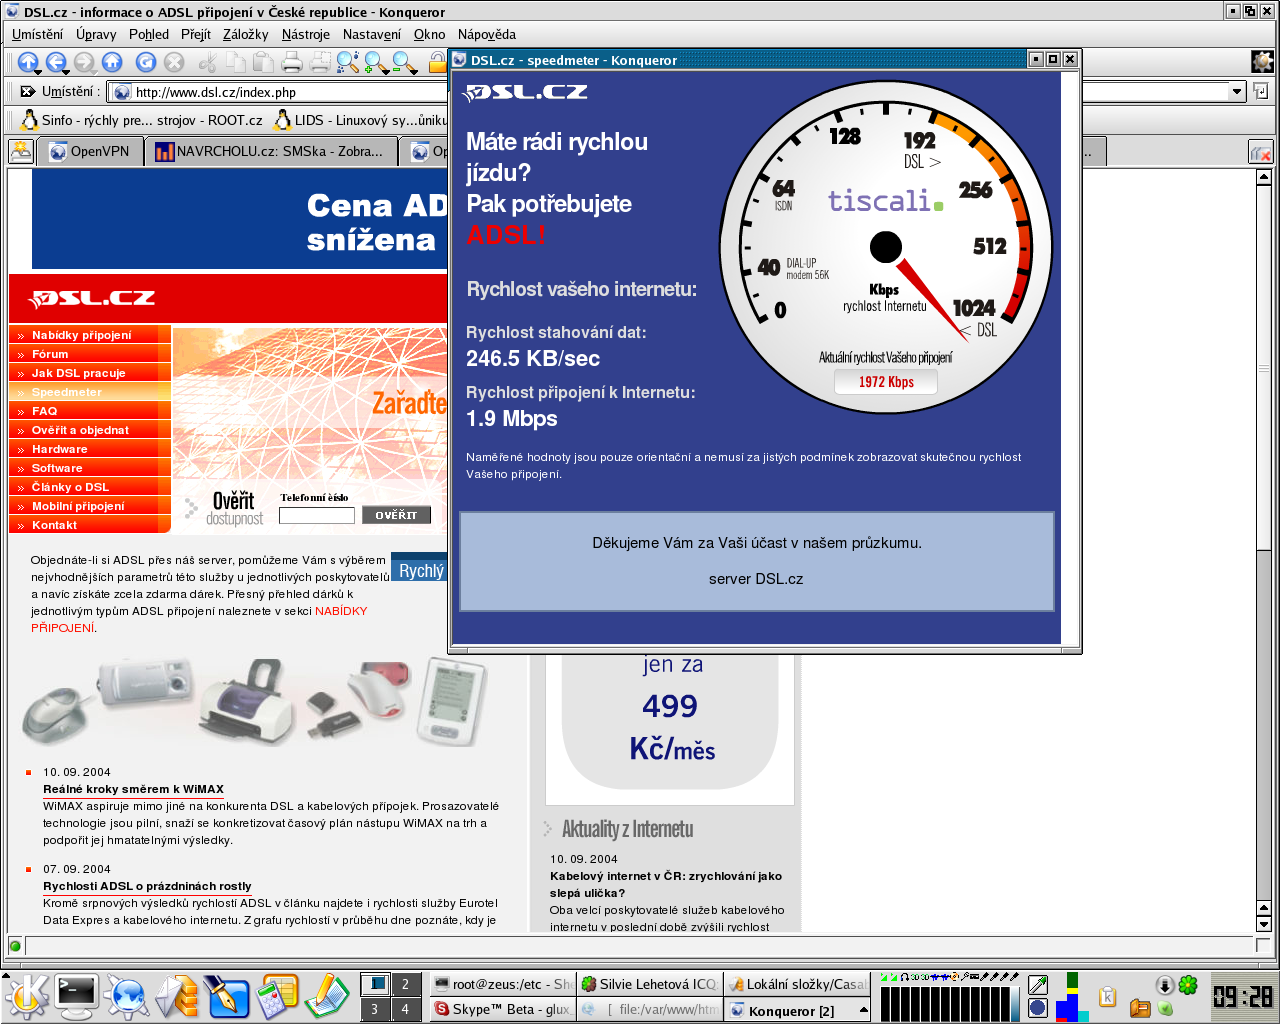Follow the NABÍDKY PŘIPOJENÍ red text link
Viewport: 1280px width, 1024px height.
point(341,611)
